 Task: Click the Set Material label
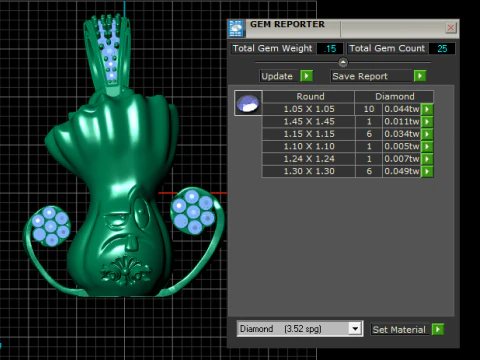[x=399, y=329]
